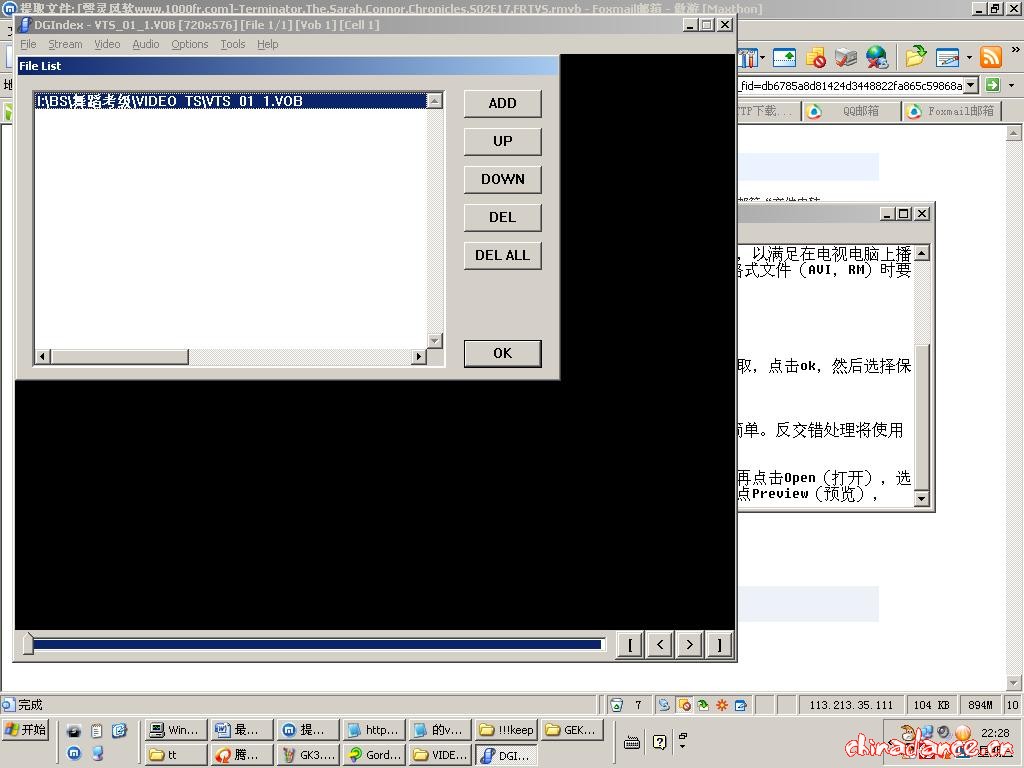Image resolution: width=1024 pixels, height=768 pixels.
Task: Click the 开始 Start button on taskbar
Action: point(26,730)
